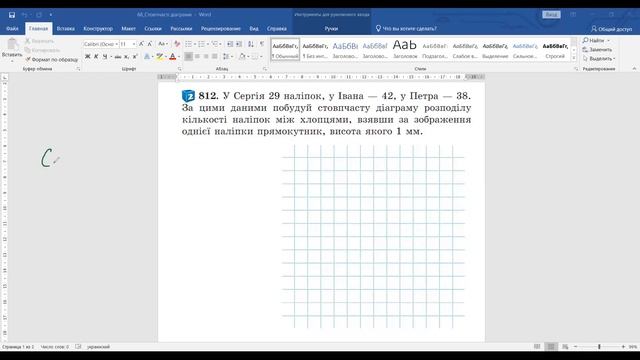Apply the red font color swatch
This screenshot has height=360, width=640.
tap(173, 56)
